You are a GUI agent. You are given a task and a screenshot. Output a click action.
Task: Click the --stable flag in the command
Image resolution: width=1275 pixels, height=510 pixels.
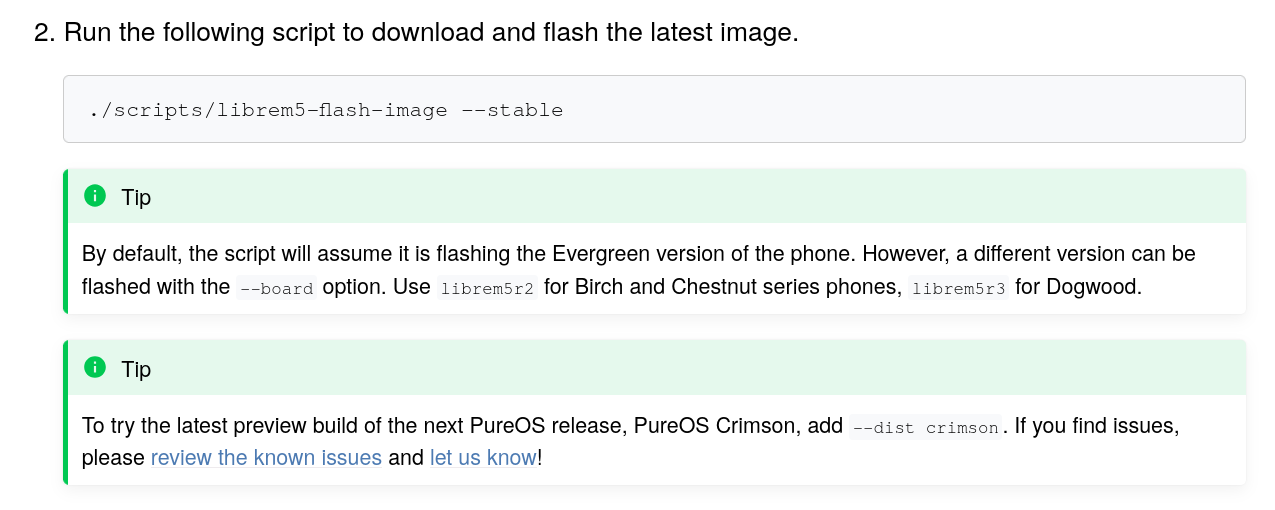click(512, 110)
